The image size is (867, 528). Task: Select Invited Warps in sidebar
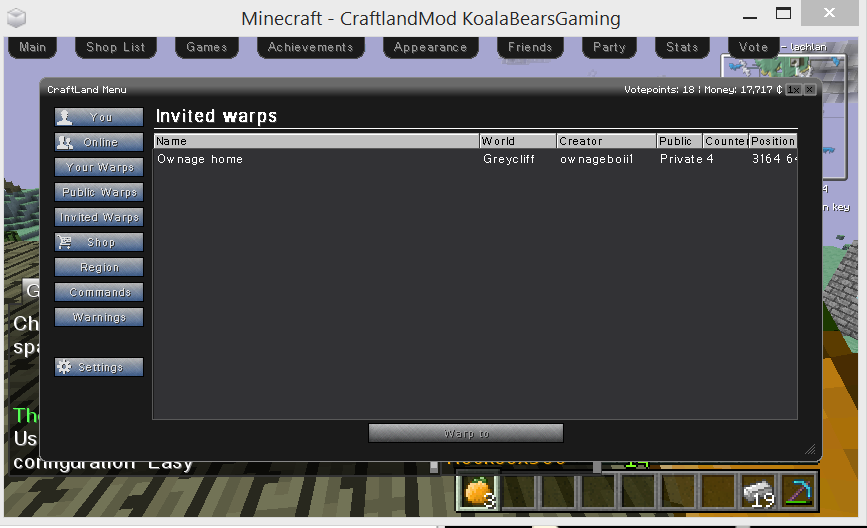click(x=99, y=217)
